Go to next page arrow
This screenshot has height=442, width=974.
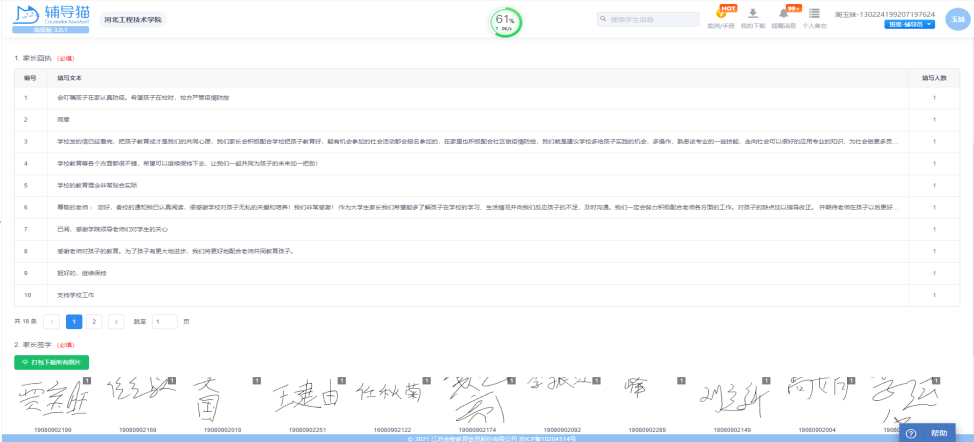116,322
